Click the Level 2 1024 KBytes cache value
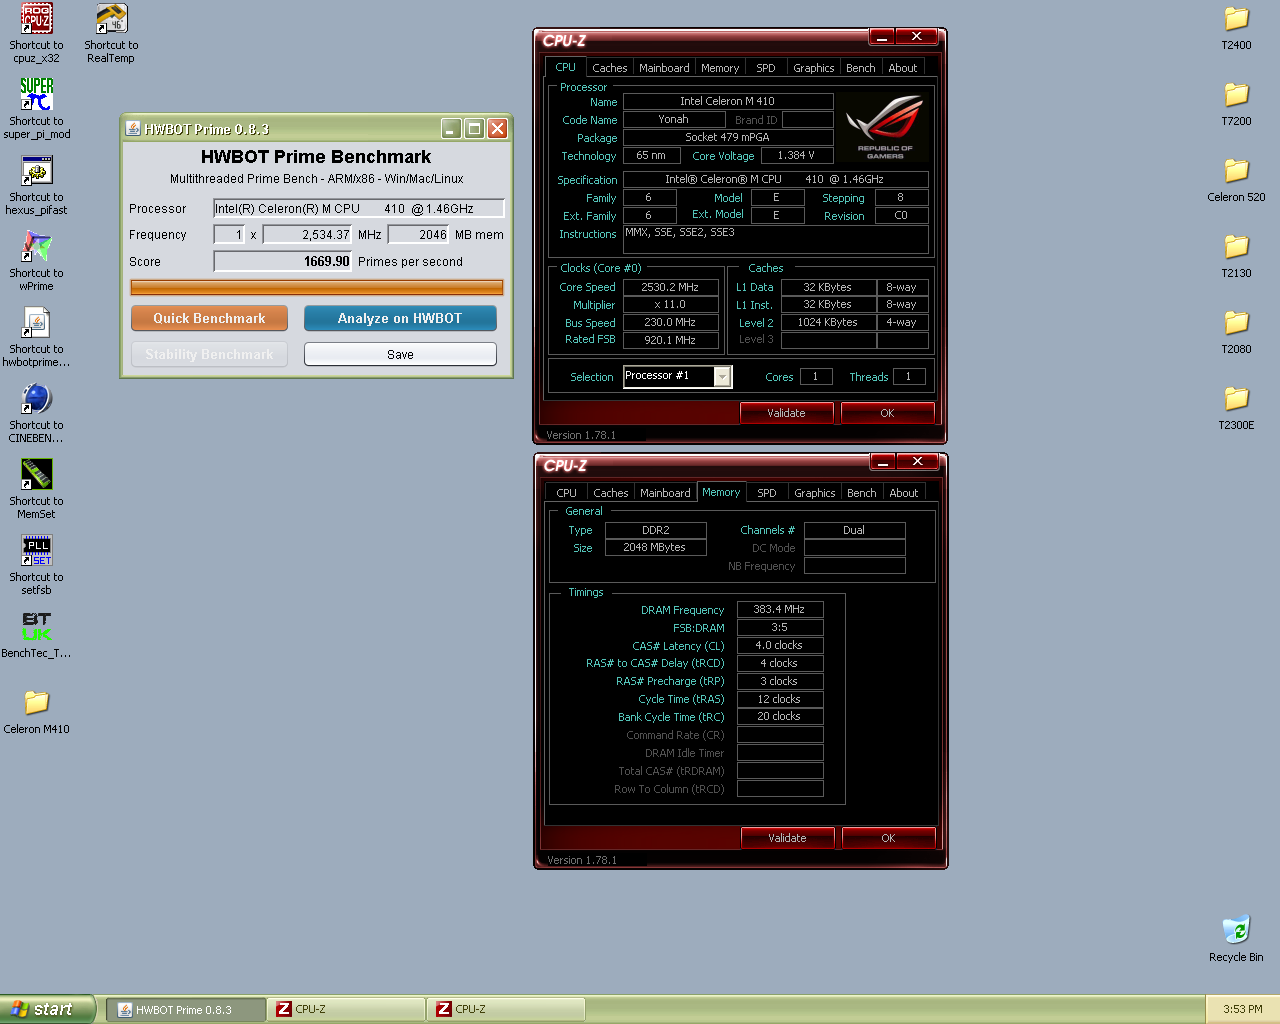This screenshot has width=1280, height=1024. [828, 322]
